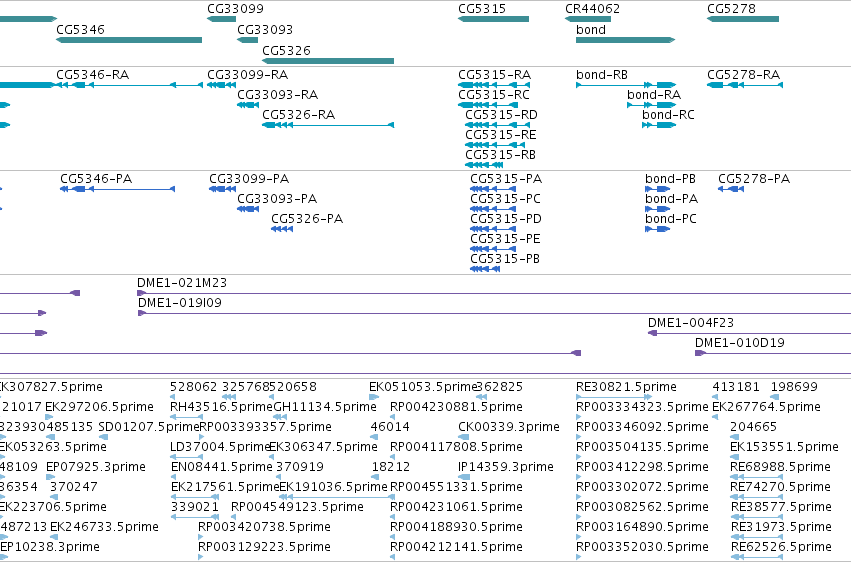
Task: Select BAC clone DME1-010D19
Action: click(773, 354)
